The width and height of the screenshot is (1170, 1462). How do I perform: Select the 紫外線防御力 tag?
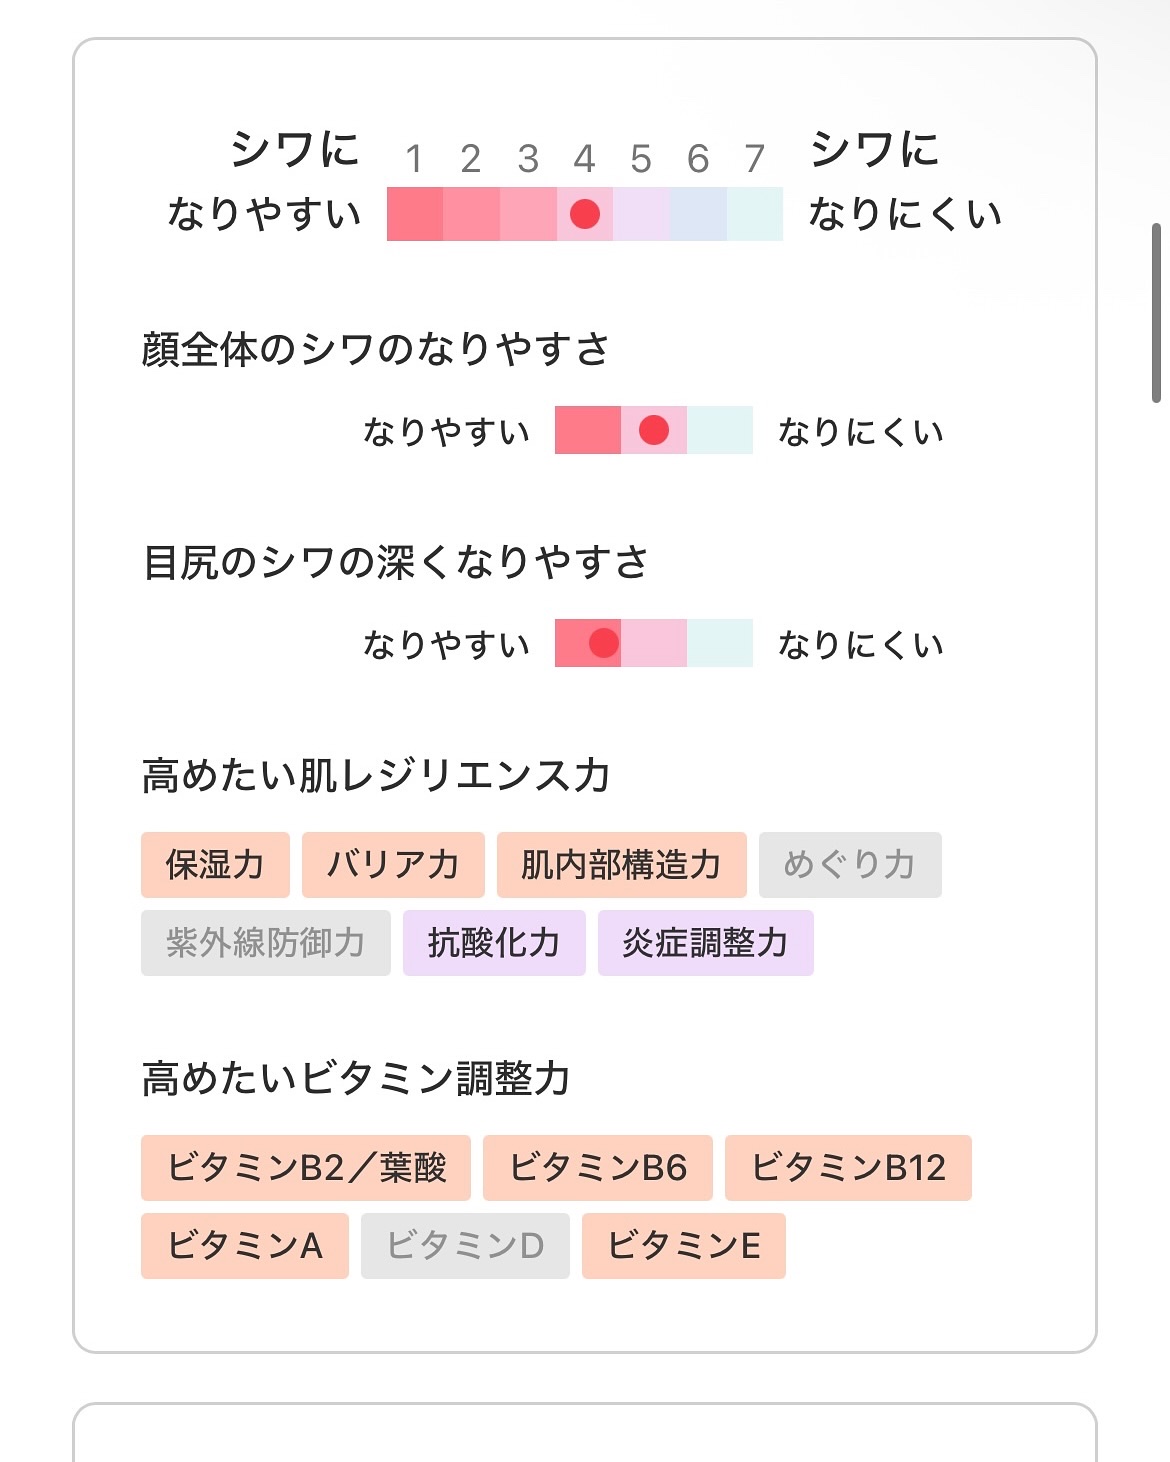(265, 943)
